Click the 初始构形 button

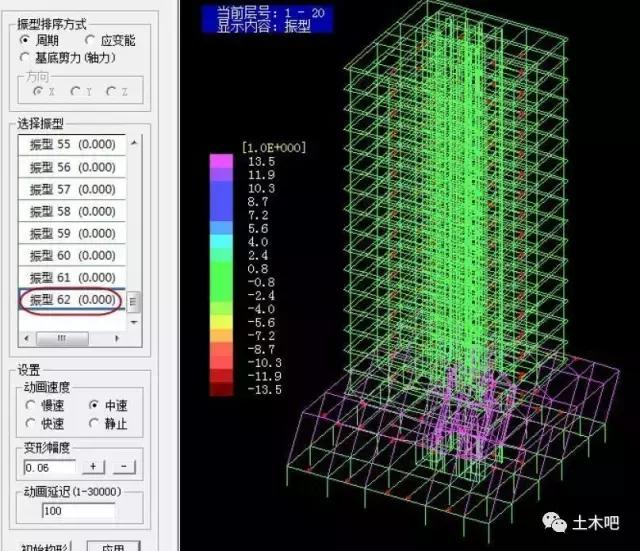click(x=45, y=547)
